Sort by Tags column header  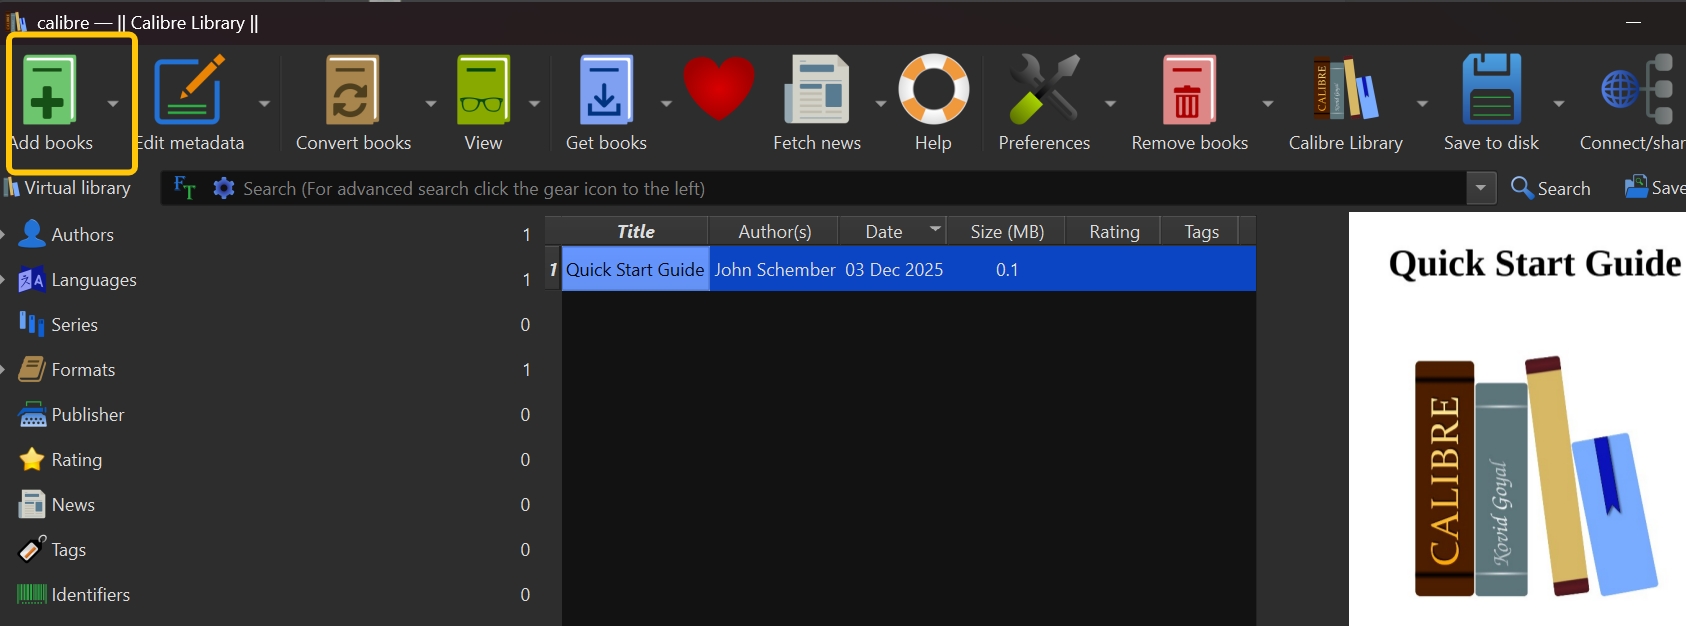tap(1200, 231)
